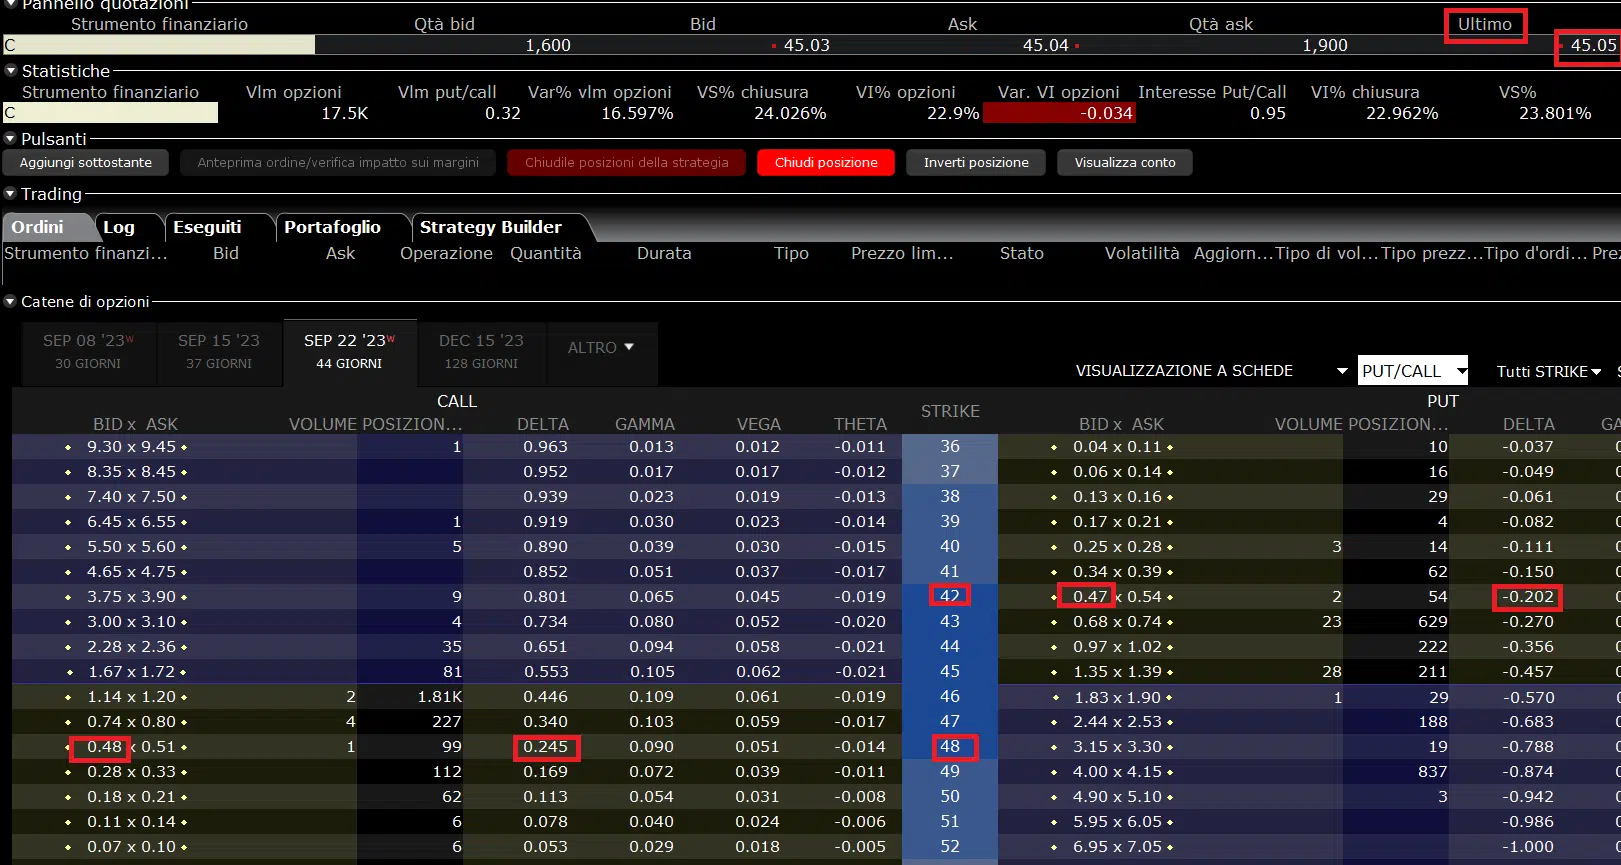Collapse the Pulsanti section triangle
Viewport: 1621px width, 865px height.
(x=11, y=139)
